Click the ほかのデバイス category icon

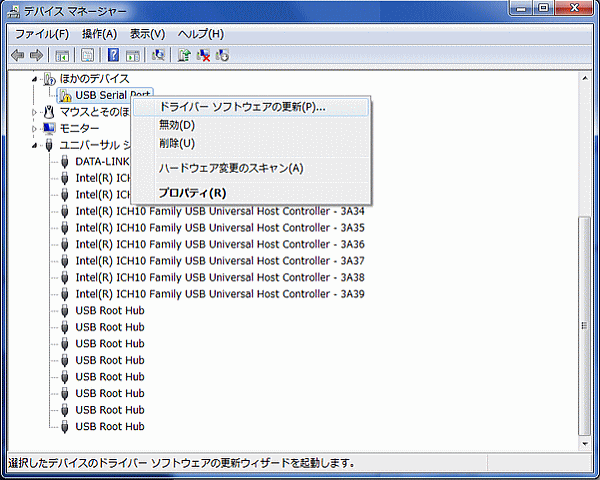(49, 79)
